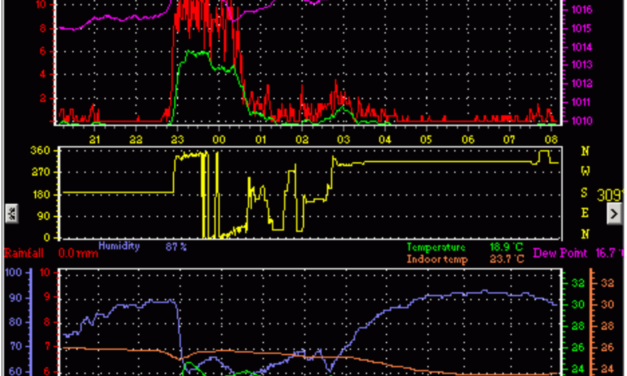The image size is (627, 376).
Task: Click the 360 tick on wind direction axis
Action: click(x=40, y=151)
